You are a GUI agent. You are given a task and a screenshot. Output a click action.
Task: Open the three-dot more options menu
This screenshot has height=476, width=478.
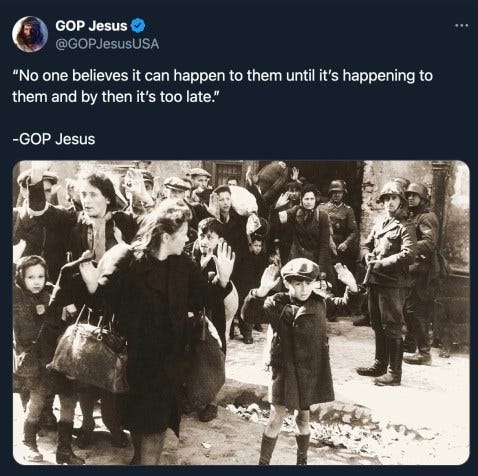(x=462, y=25)
